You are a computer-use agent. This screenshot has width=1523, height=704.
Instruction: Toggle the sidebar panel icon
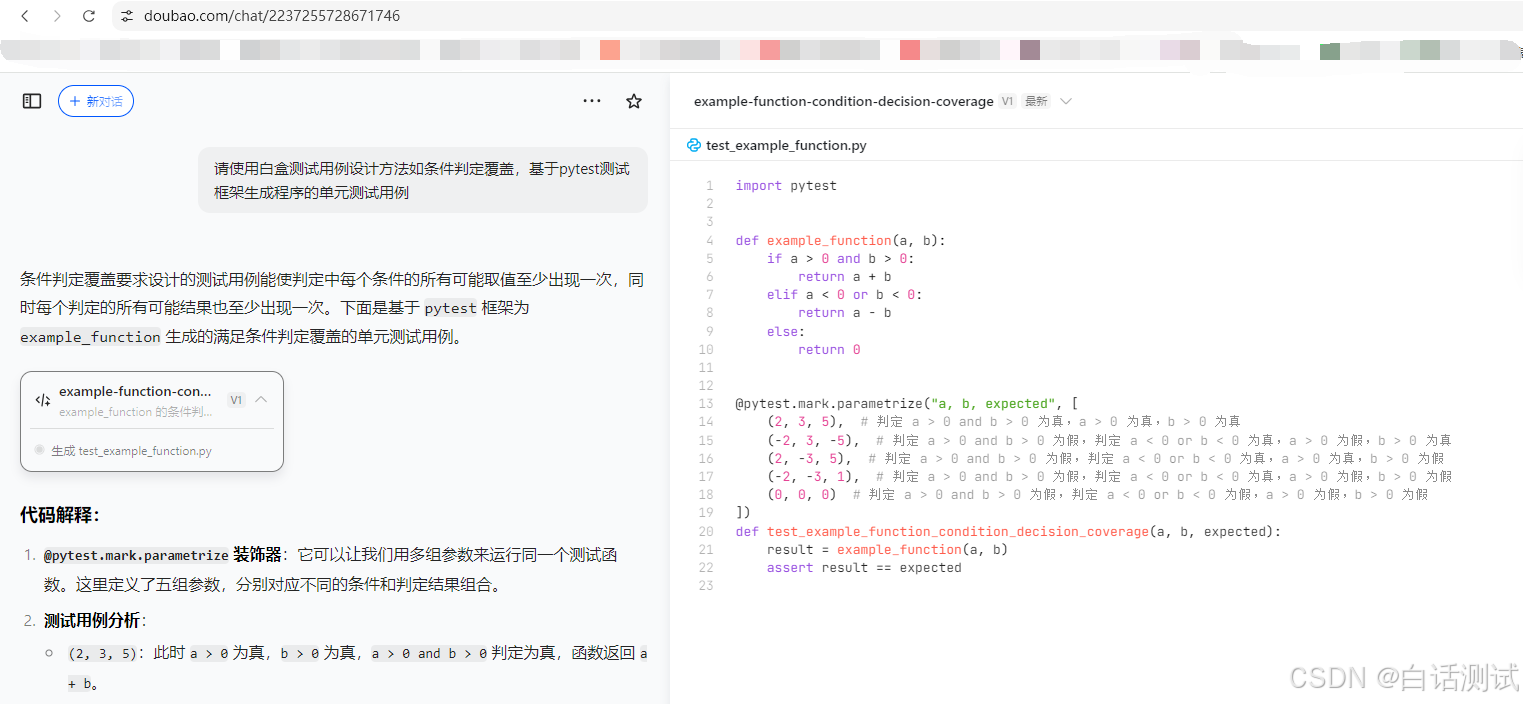(x=32, y=101)
